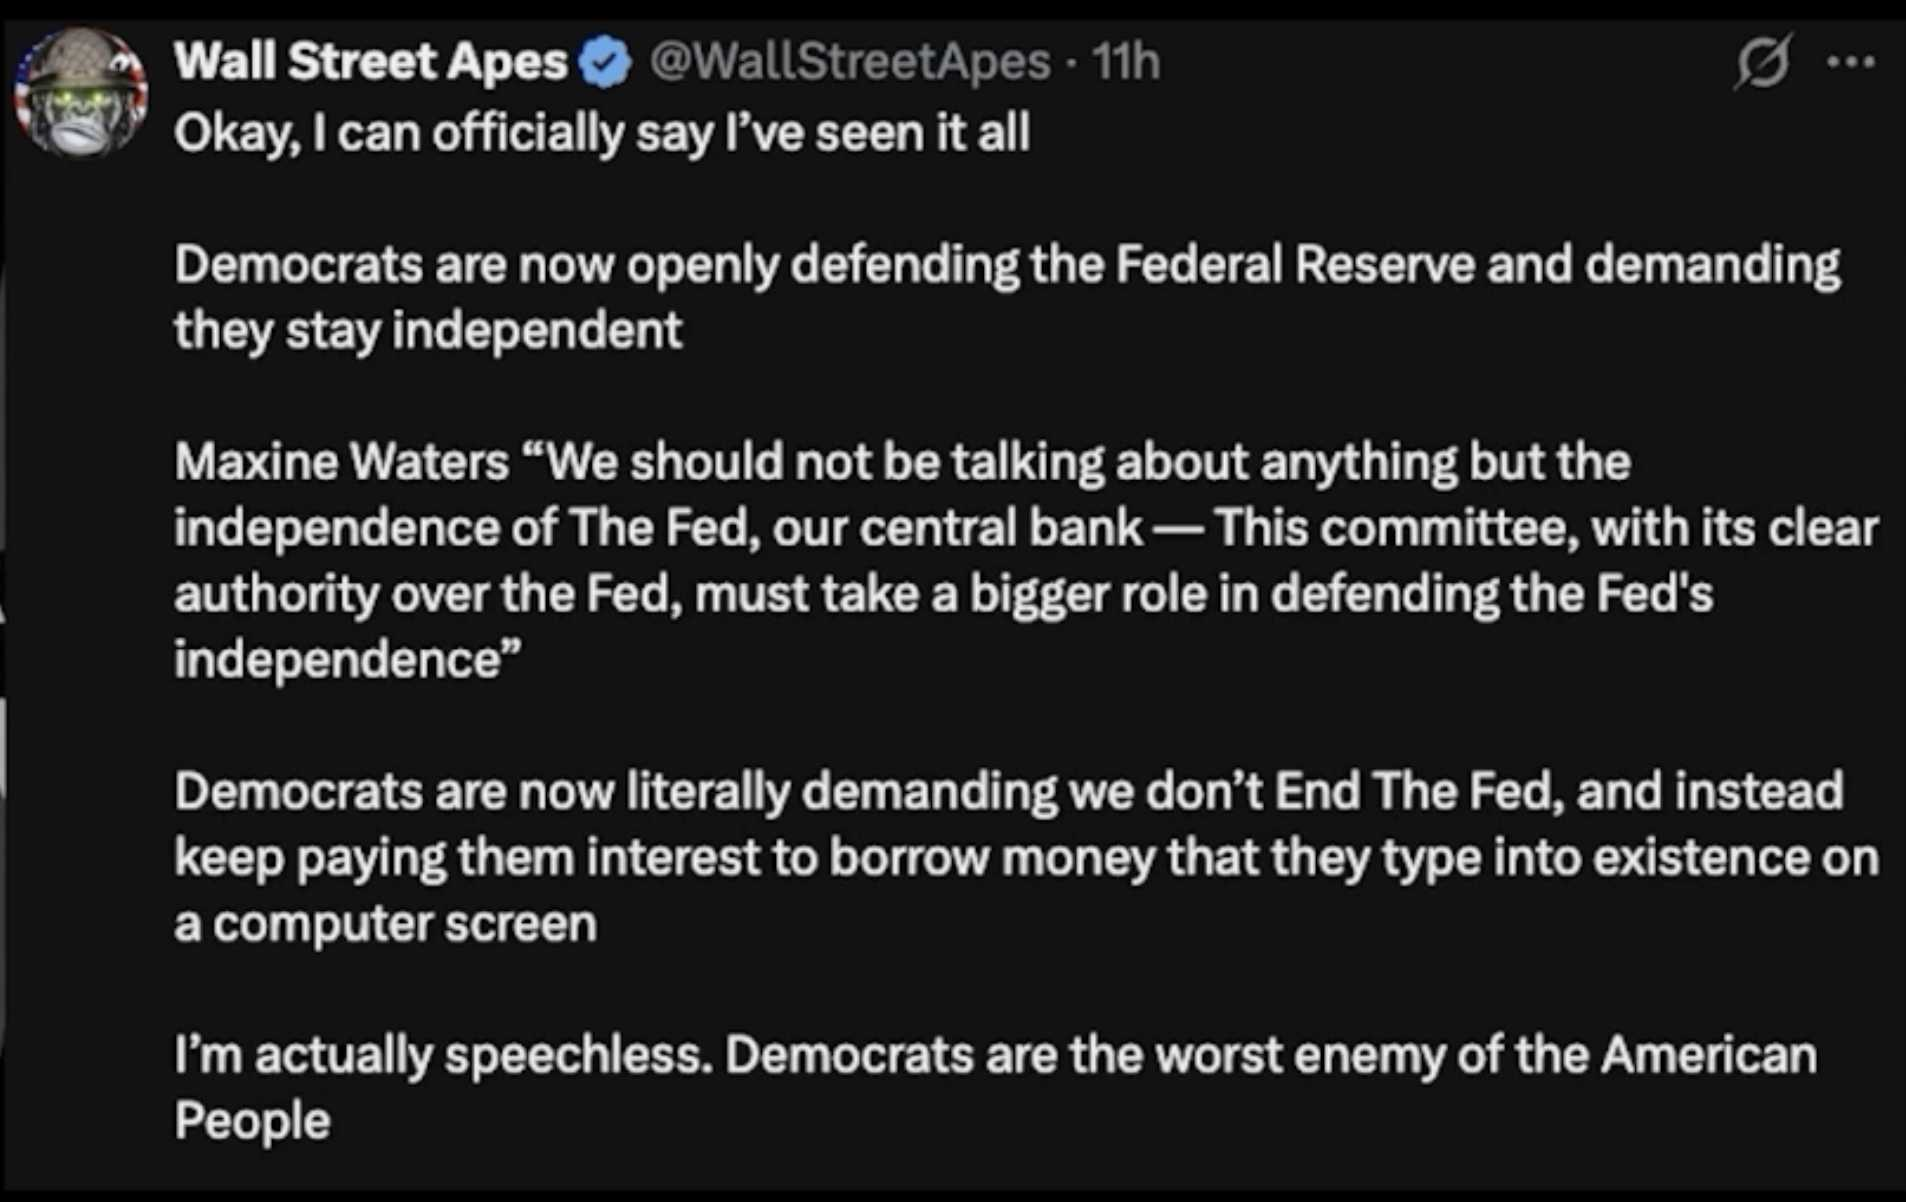This screenshot has height=1202, width=1906.
Task: Click the final word "People"
Action: 252,1121
